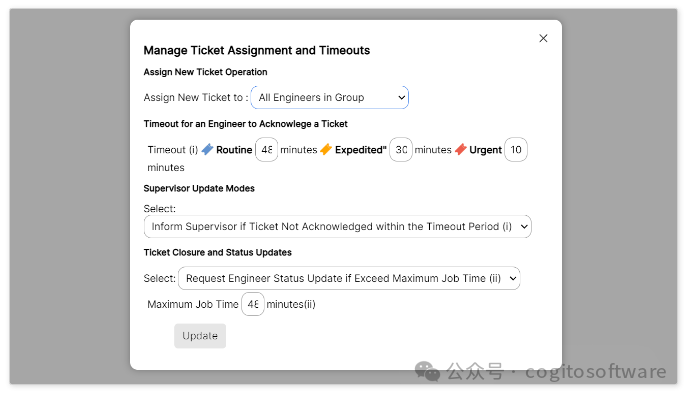Click the Maximum Job Time input field
The height and width of the screenshot is (399, 689).
coord(253,304)
